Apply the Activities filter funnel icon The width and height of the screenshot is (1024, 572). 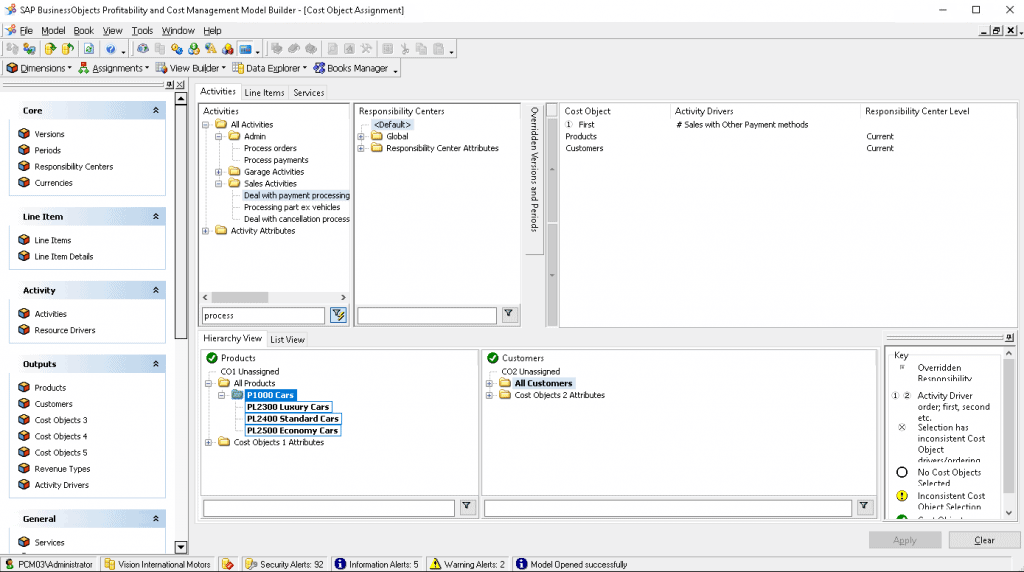pyautogui.click(x=338, y=315)
